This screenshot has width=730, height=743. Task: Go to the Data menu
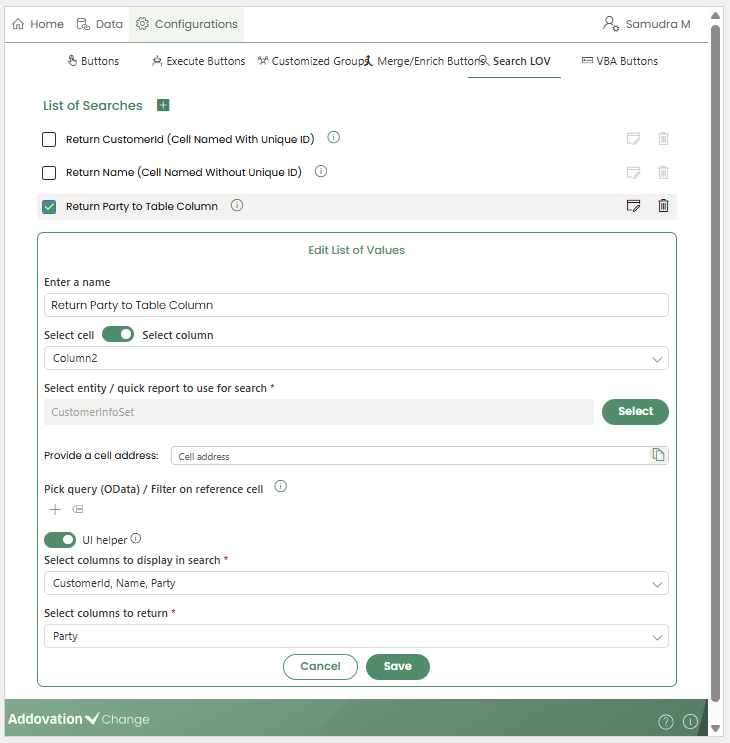[x=100, y=24]
